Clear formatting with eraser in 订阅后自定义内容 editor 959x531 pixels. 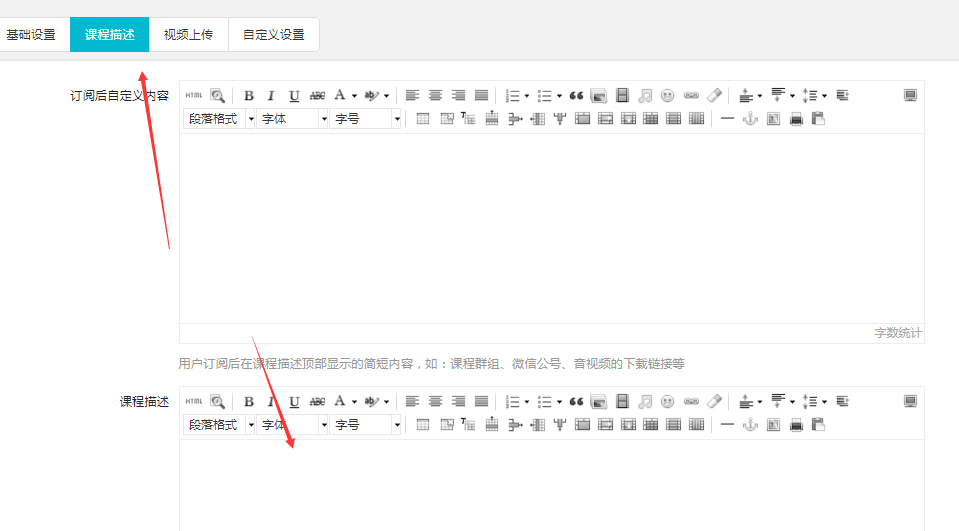click(x=714, y=95)
